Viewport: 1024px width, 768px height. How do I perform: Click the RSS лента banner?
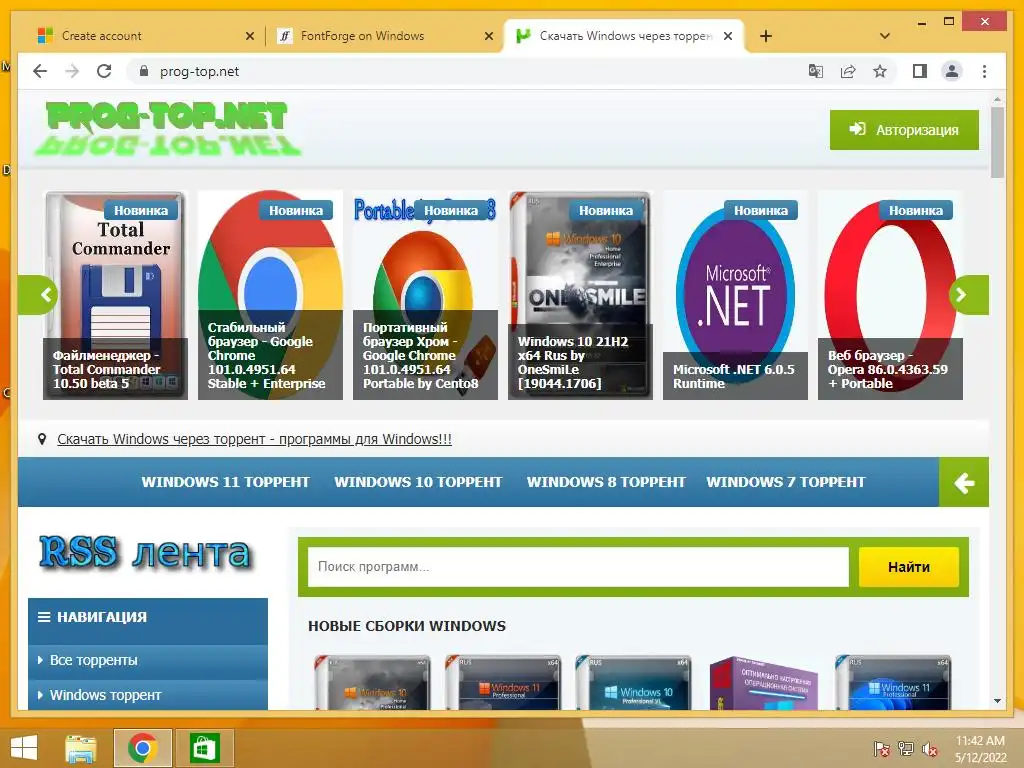145,552
